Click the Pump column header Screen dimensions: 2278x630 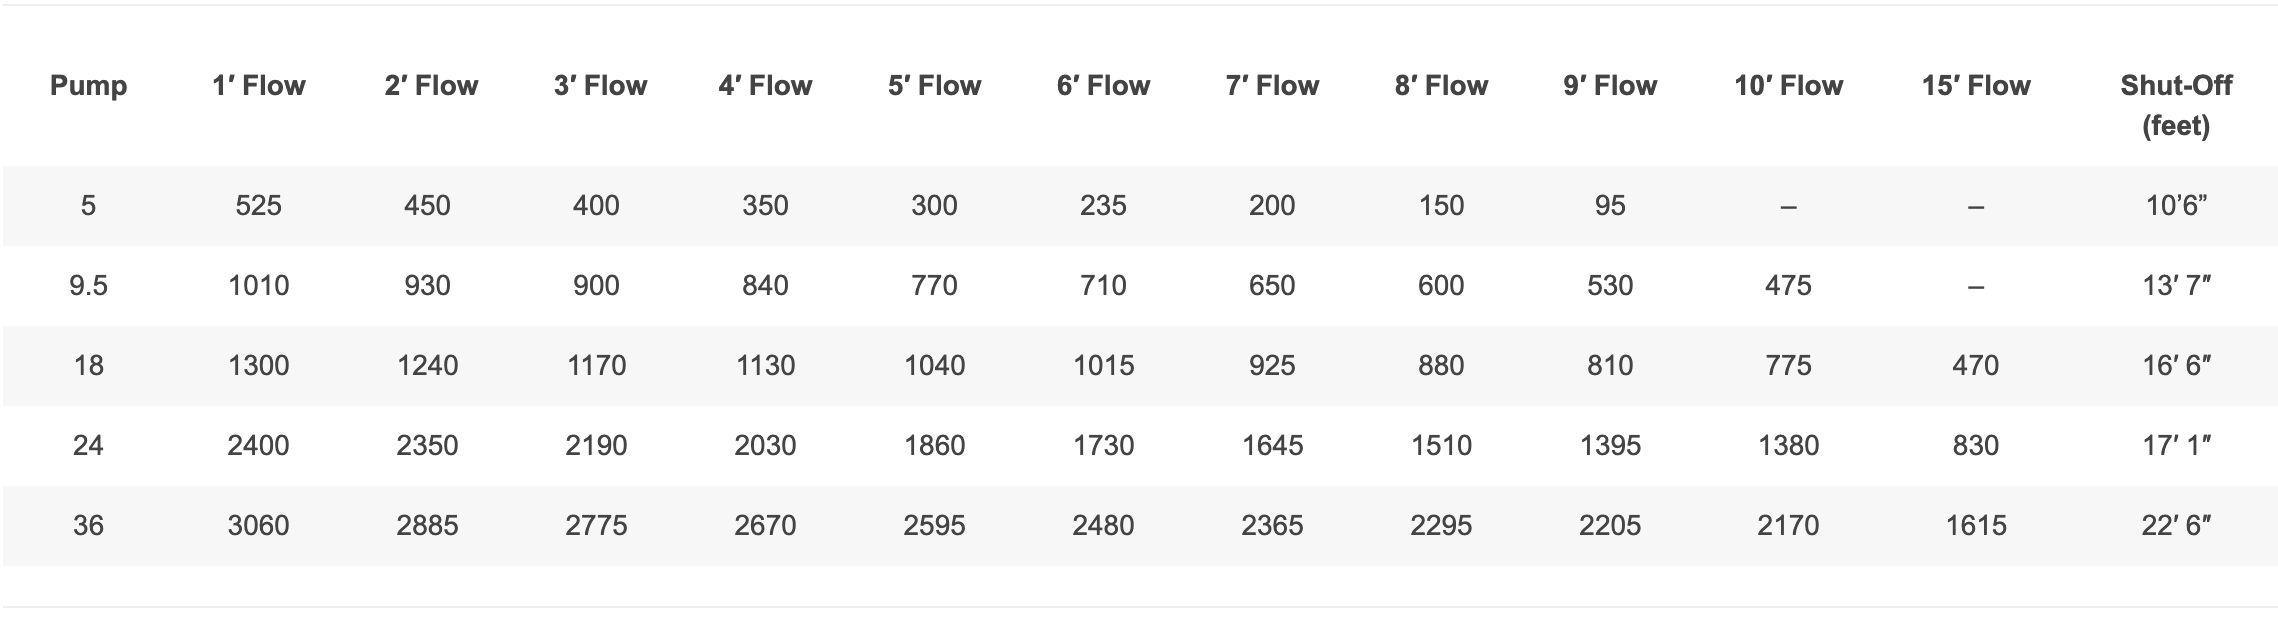[88, 86]
